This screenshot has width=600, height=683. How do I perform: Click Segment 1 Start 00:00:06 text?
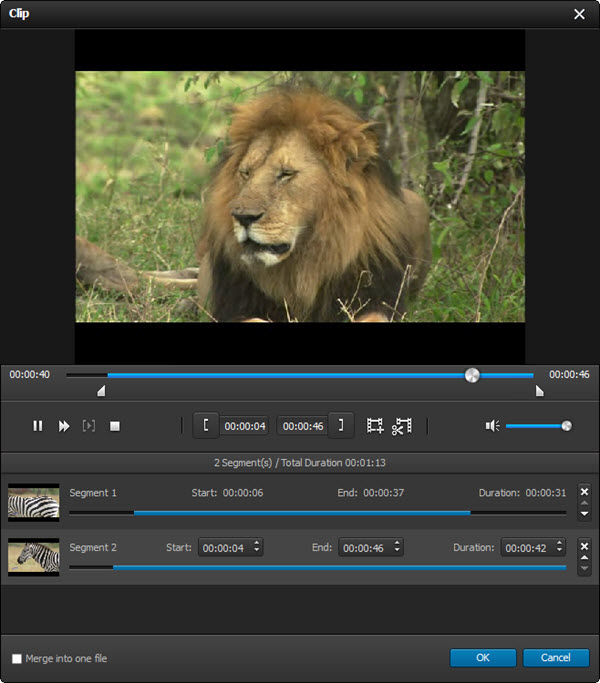pyautogui.click(x=227, y=493)
